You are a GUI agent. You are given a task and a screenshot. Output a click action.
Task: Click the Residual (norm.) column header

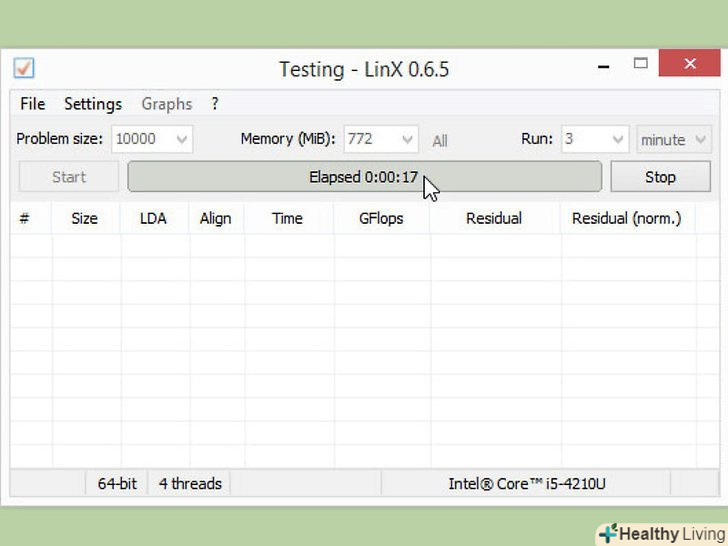(x=627, y=218)
